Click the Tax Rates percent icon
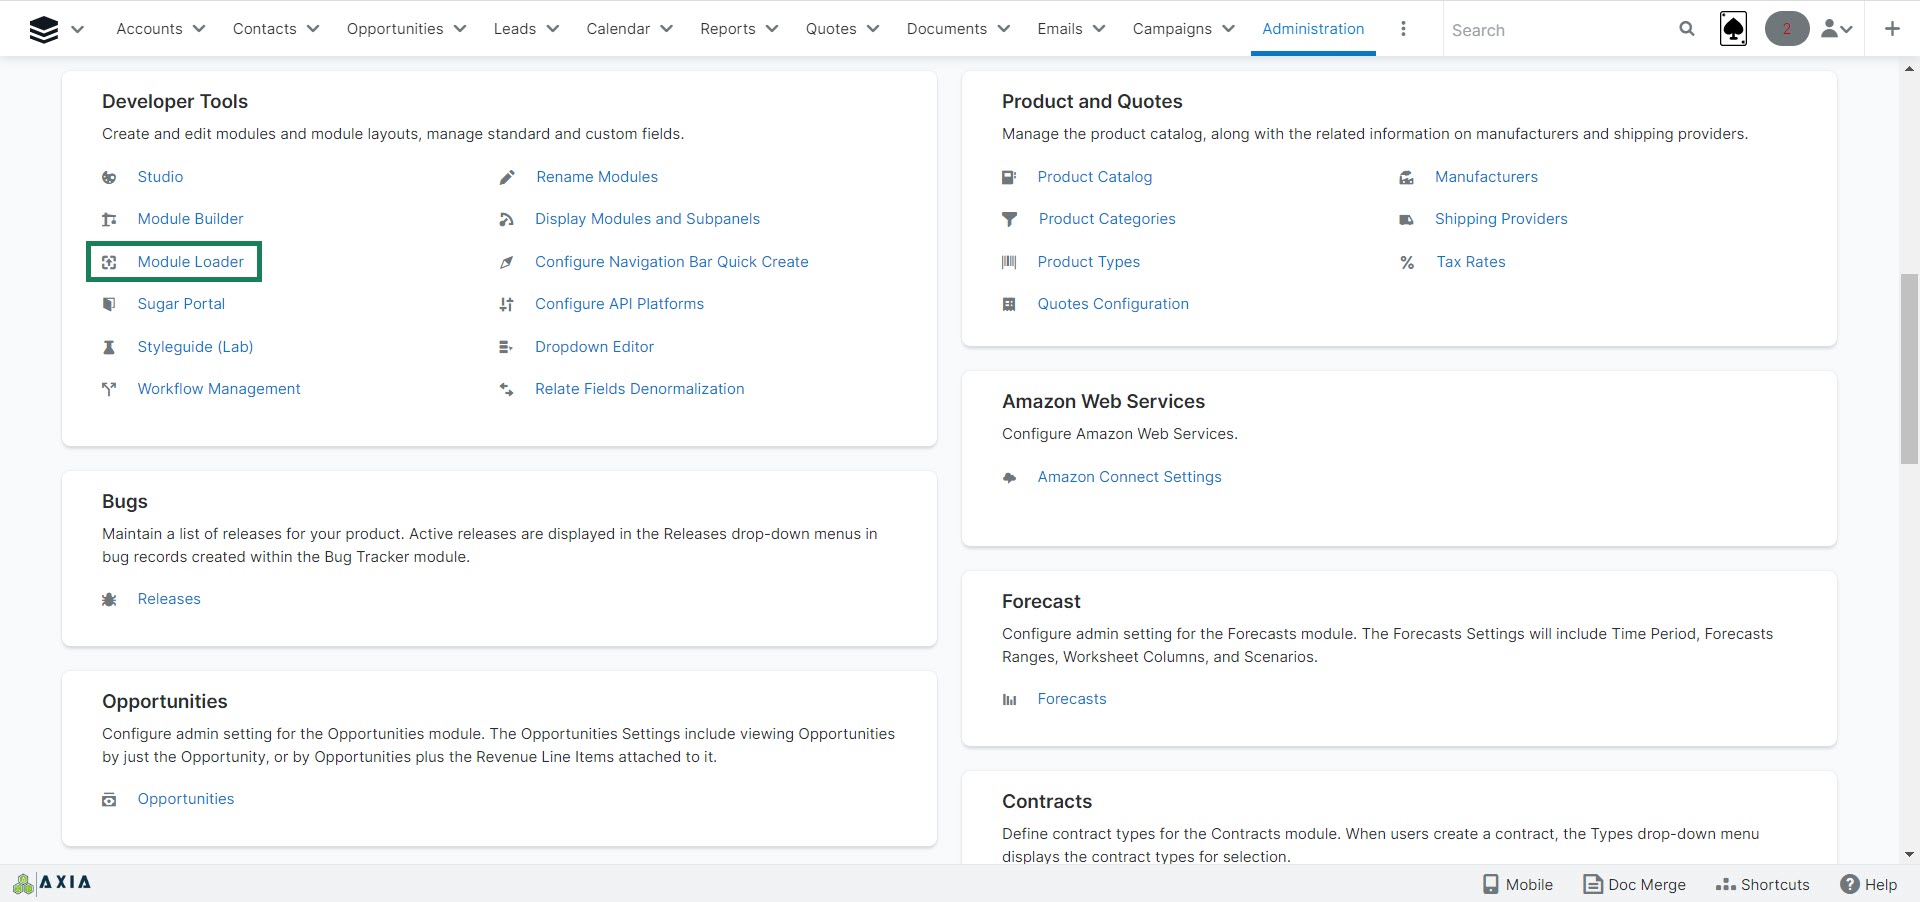Image resolution: width=1920 pixels, height=902 pixels. pyautogui.click(x=1407, y=262)
